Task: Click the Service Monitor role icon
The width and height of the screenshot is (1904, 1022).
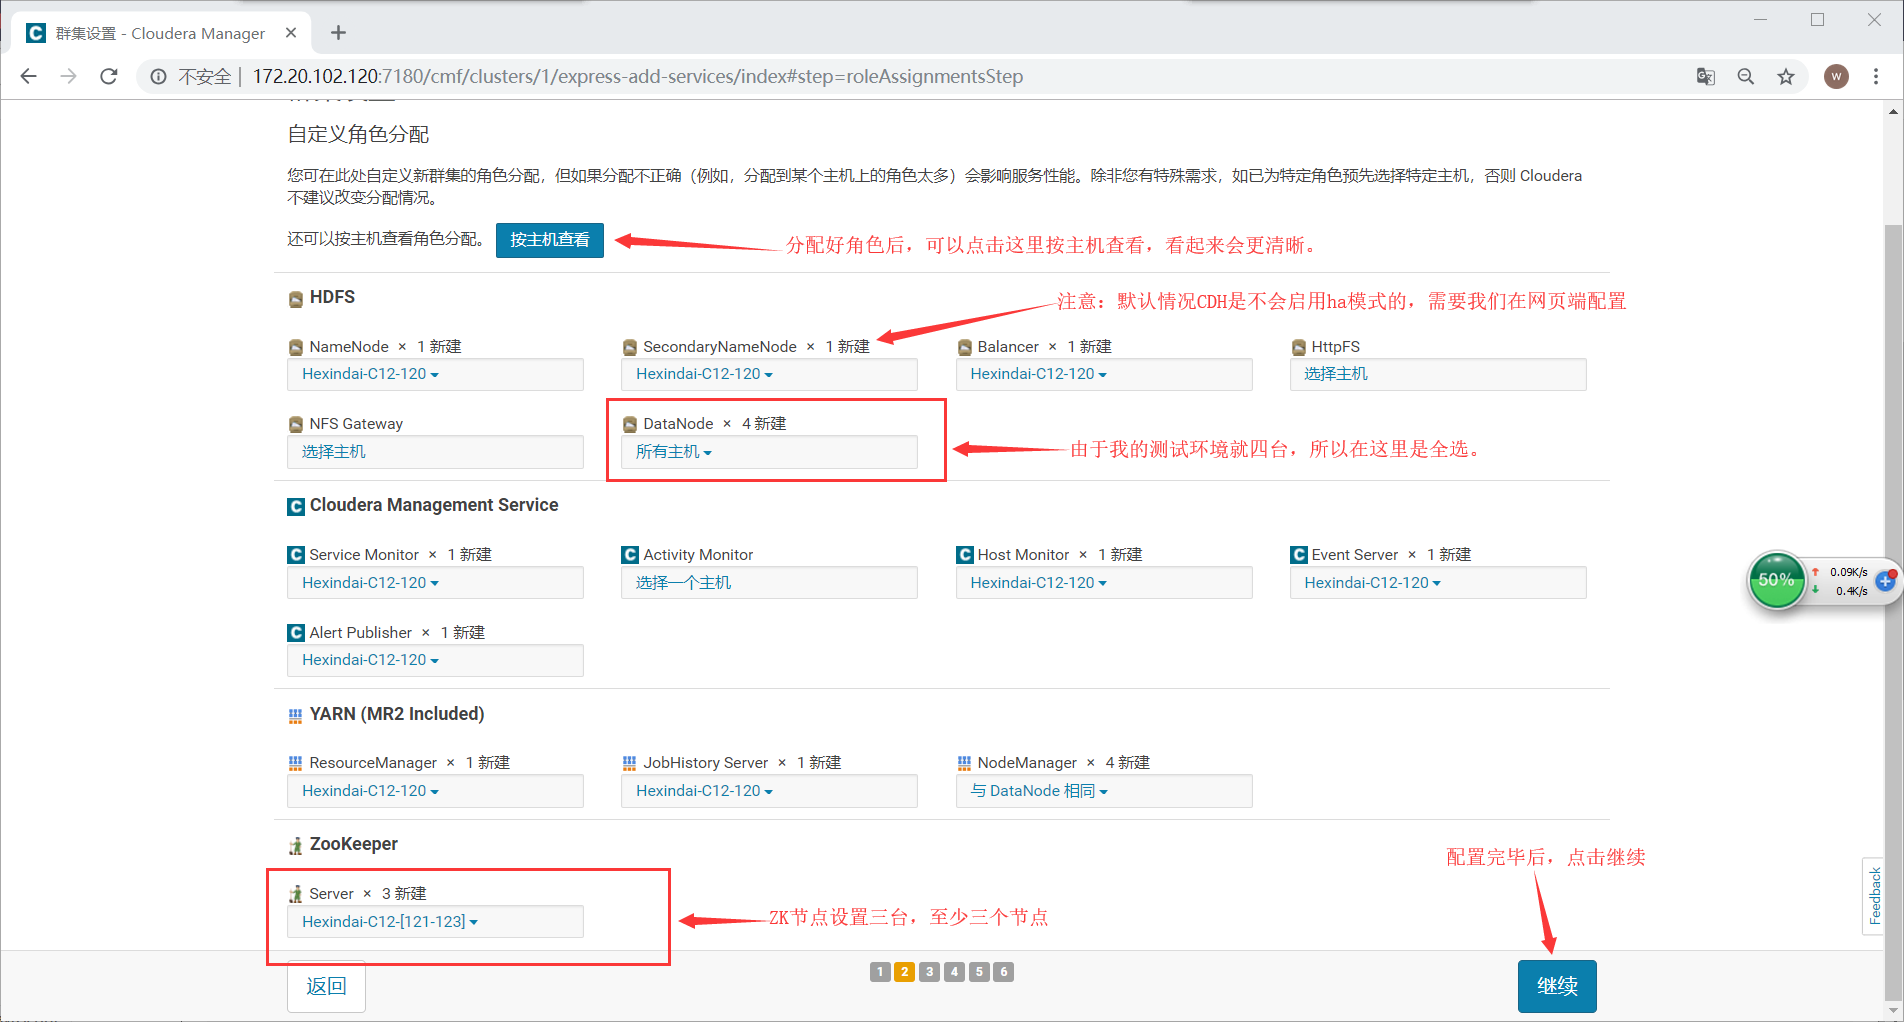Action: (x=296, y=555)
